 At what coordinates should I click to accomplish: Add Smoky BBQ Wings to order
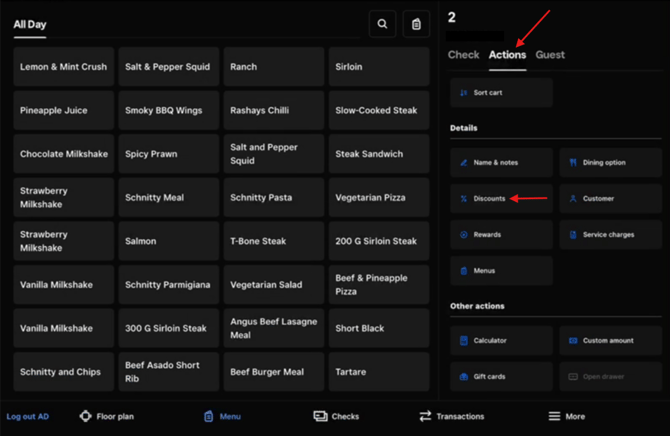pos(168,111)
